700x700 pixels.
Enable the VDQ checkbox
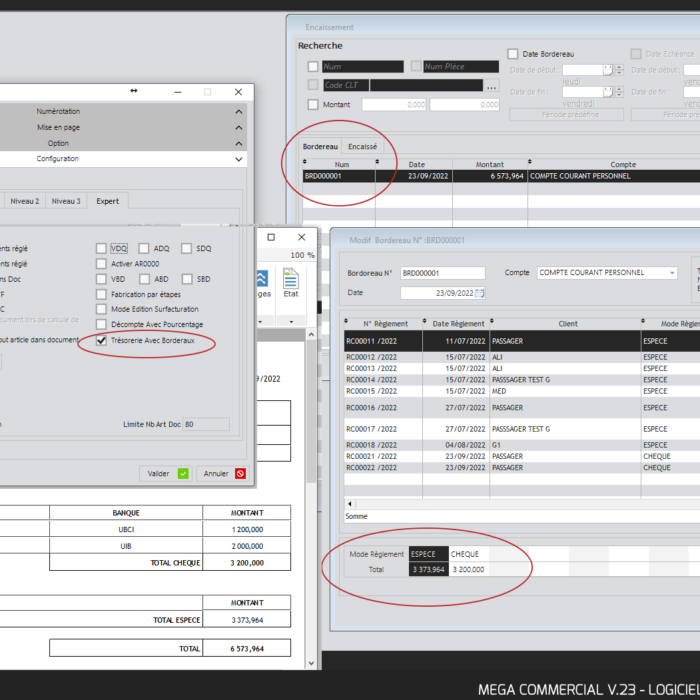[x=101, y=248]
